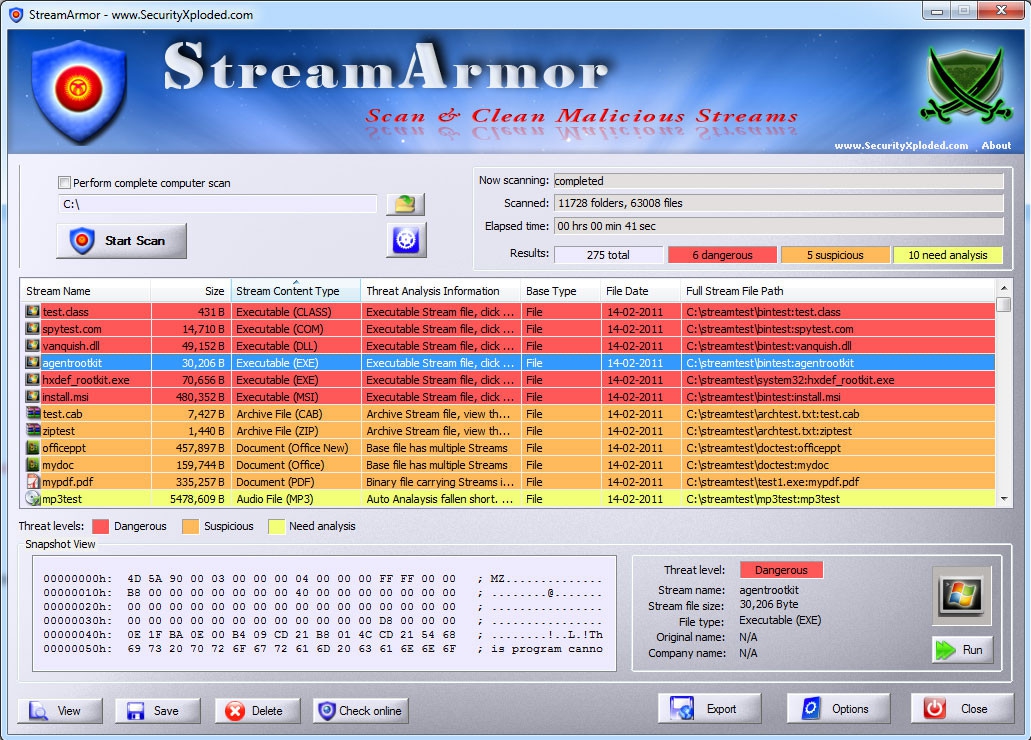Click the document icon of mydoc row
The height and width of the screenshot is (740, 1031).
pos(32,464)
